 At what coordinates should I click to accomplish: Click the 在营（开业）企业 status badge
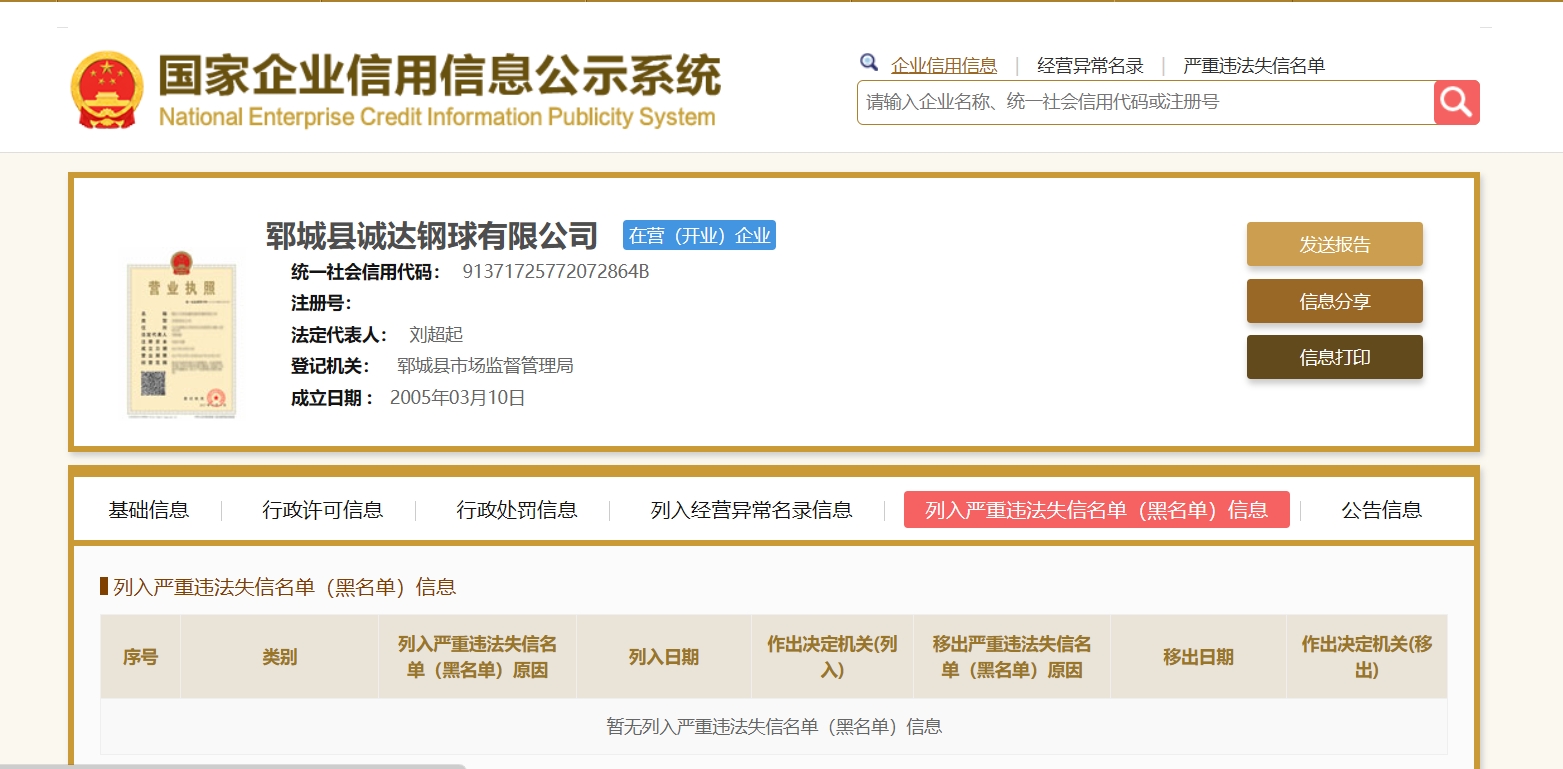(699, 236)
